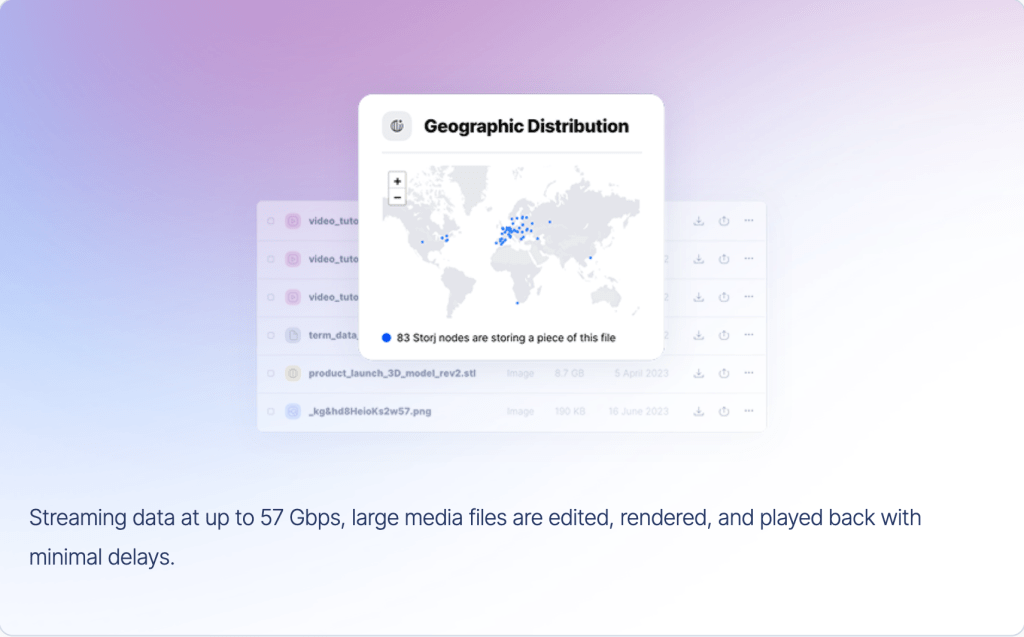
Task: Click the South Africa node on map
Action: point(517,302)
